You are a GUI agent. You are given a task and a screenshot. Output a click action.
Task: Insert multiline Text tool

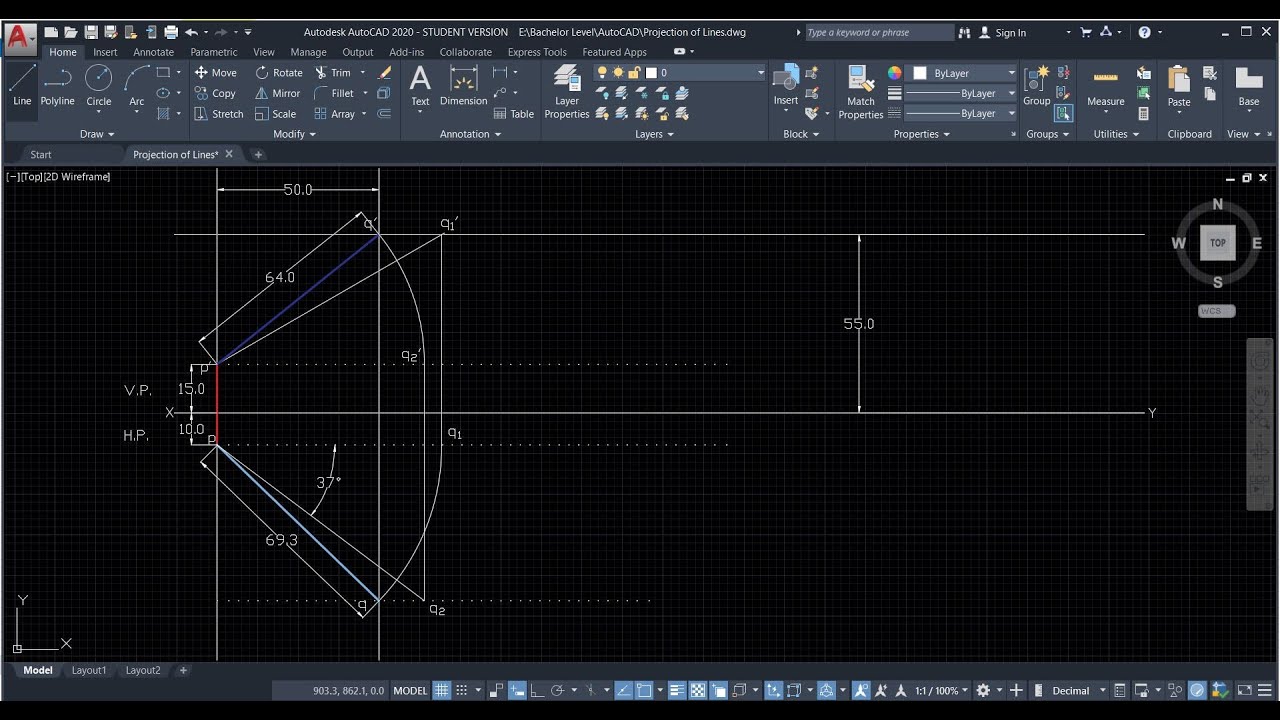click(420, 86)
